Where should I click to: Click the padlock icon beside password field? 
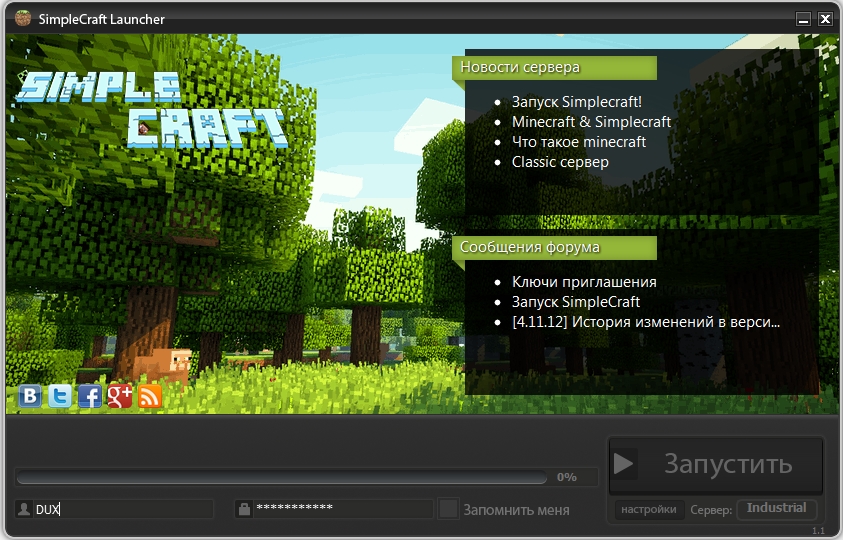[x=244, y=509]
